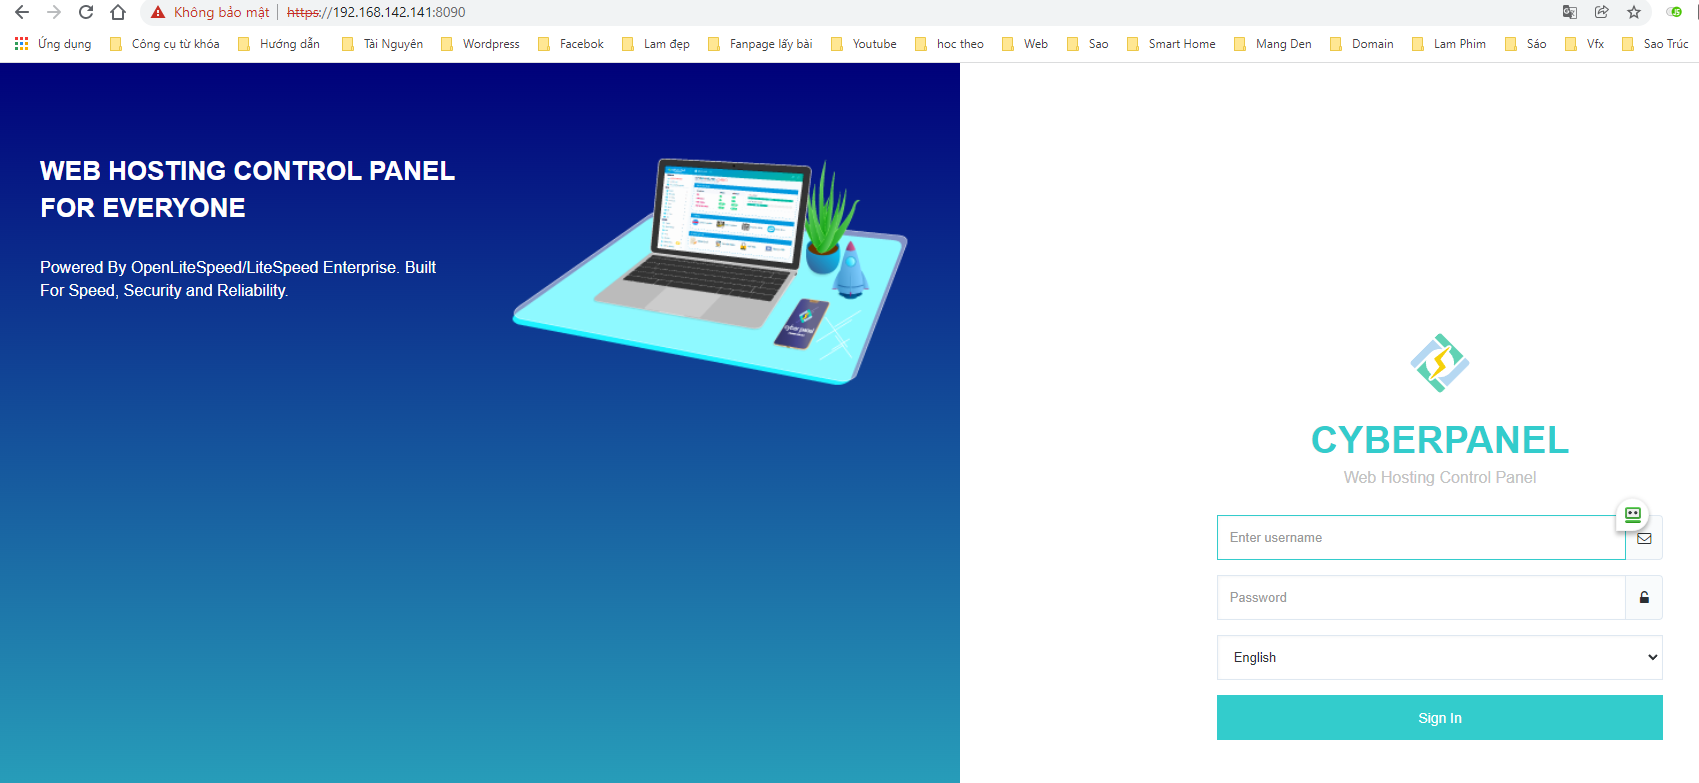Screen dimensions: 1699x783
Task: Click the Enter username field
Action: tap(1420, 538)
